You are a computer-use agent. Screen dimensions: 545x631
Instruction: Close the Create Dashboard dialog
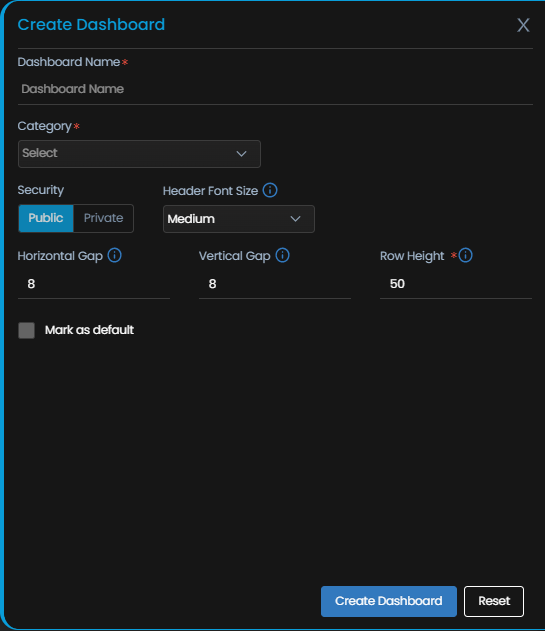(x=523, y=25)
